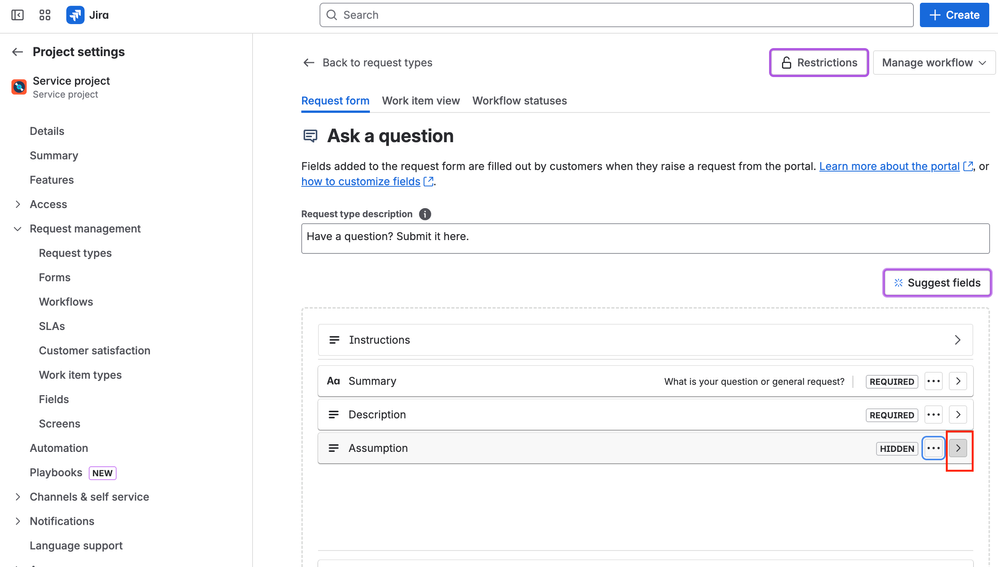This screenshot has width=998, height=567.
Task: Open the how to customize fields link
Action: point(361,181)
